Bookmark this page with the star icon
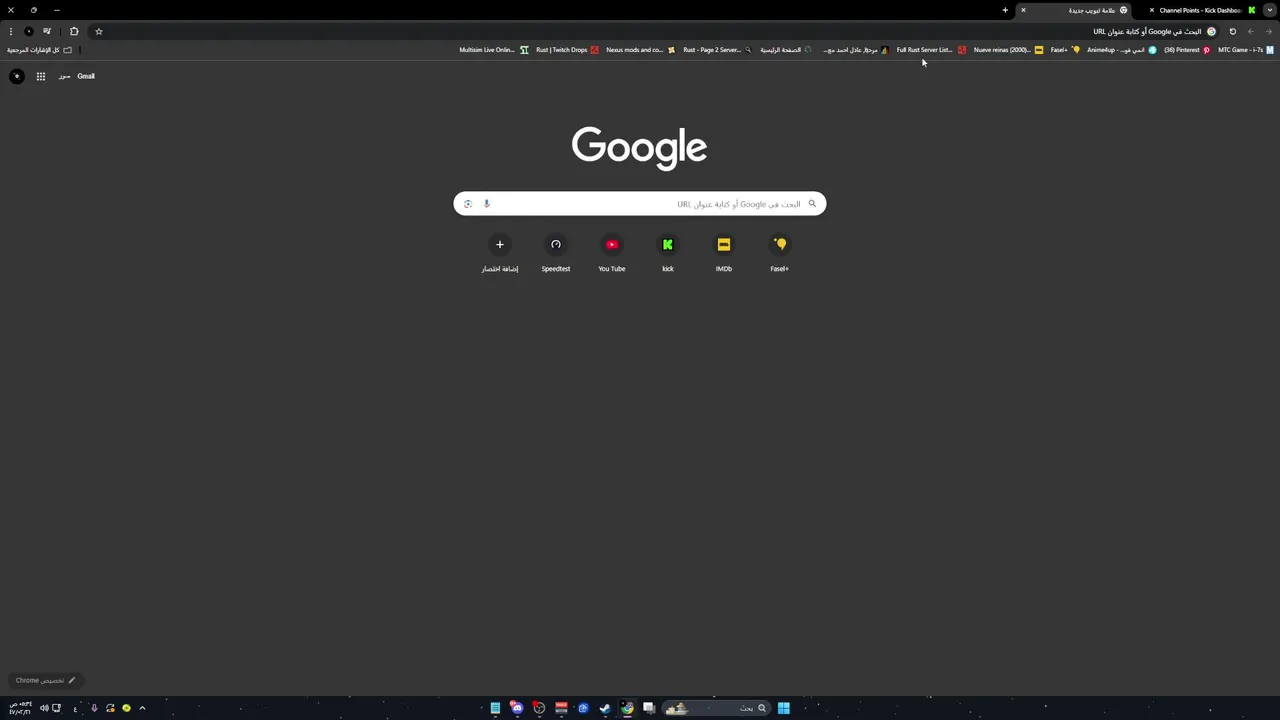 tap(99, 31)
